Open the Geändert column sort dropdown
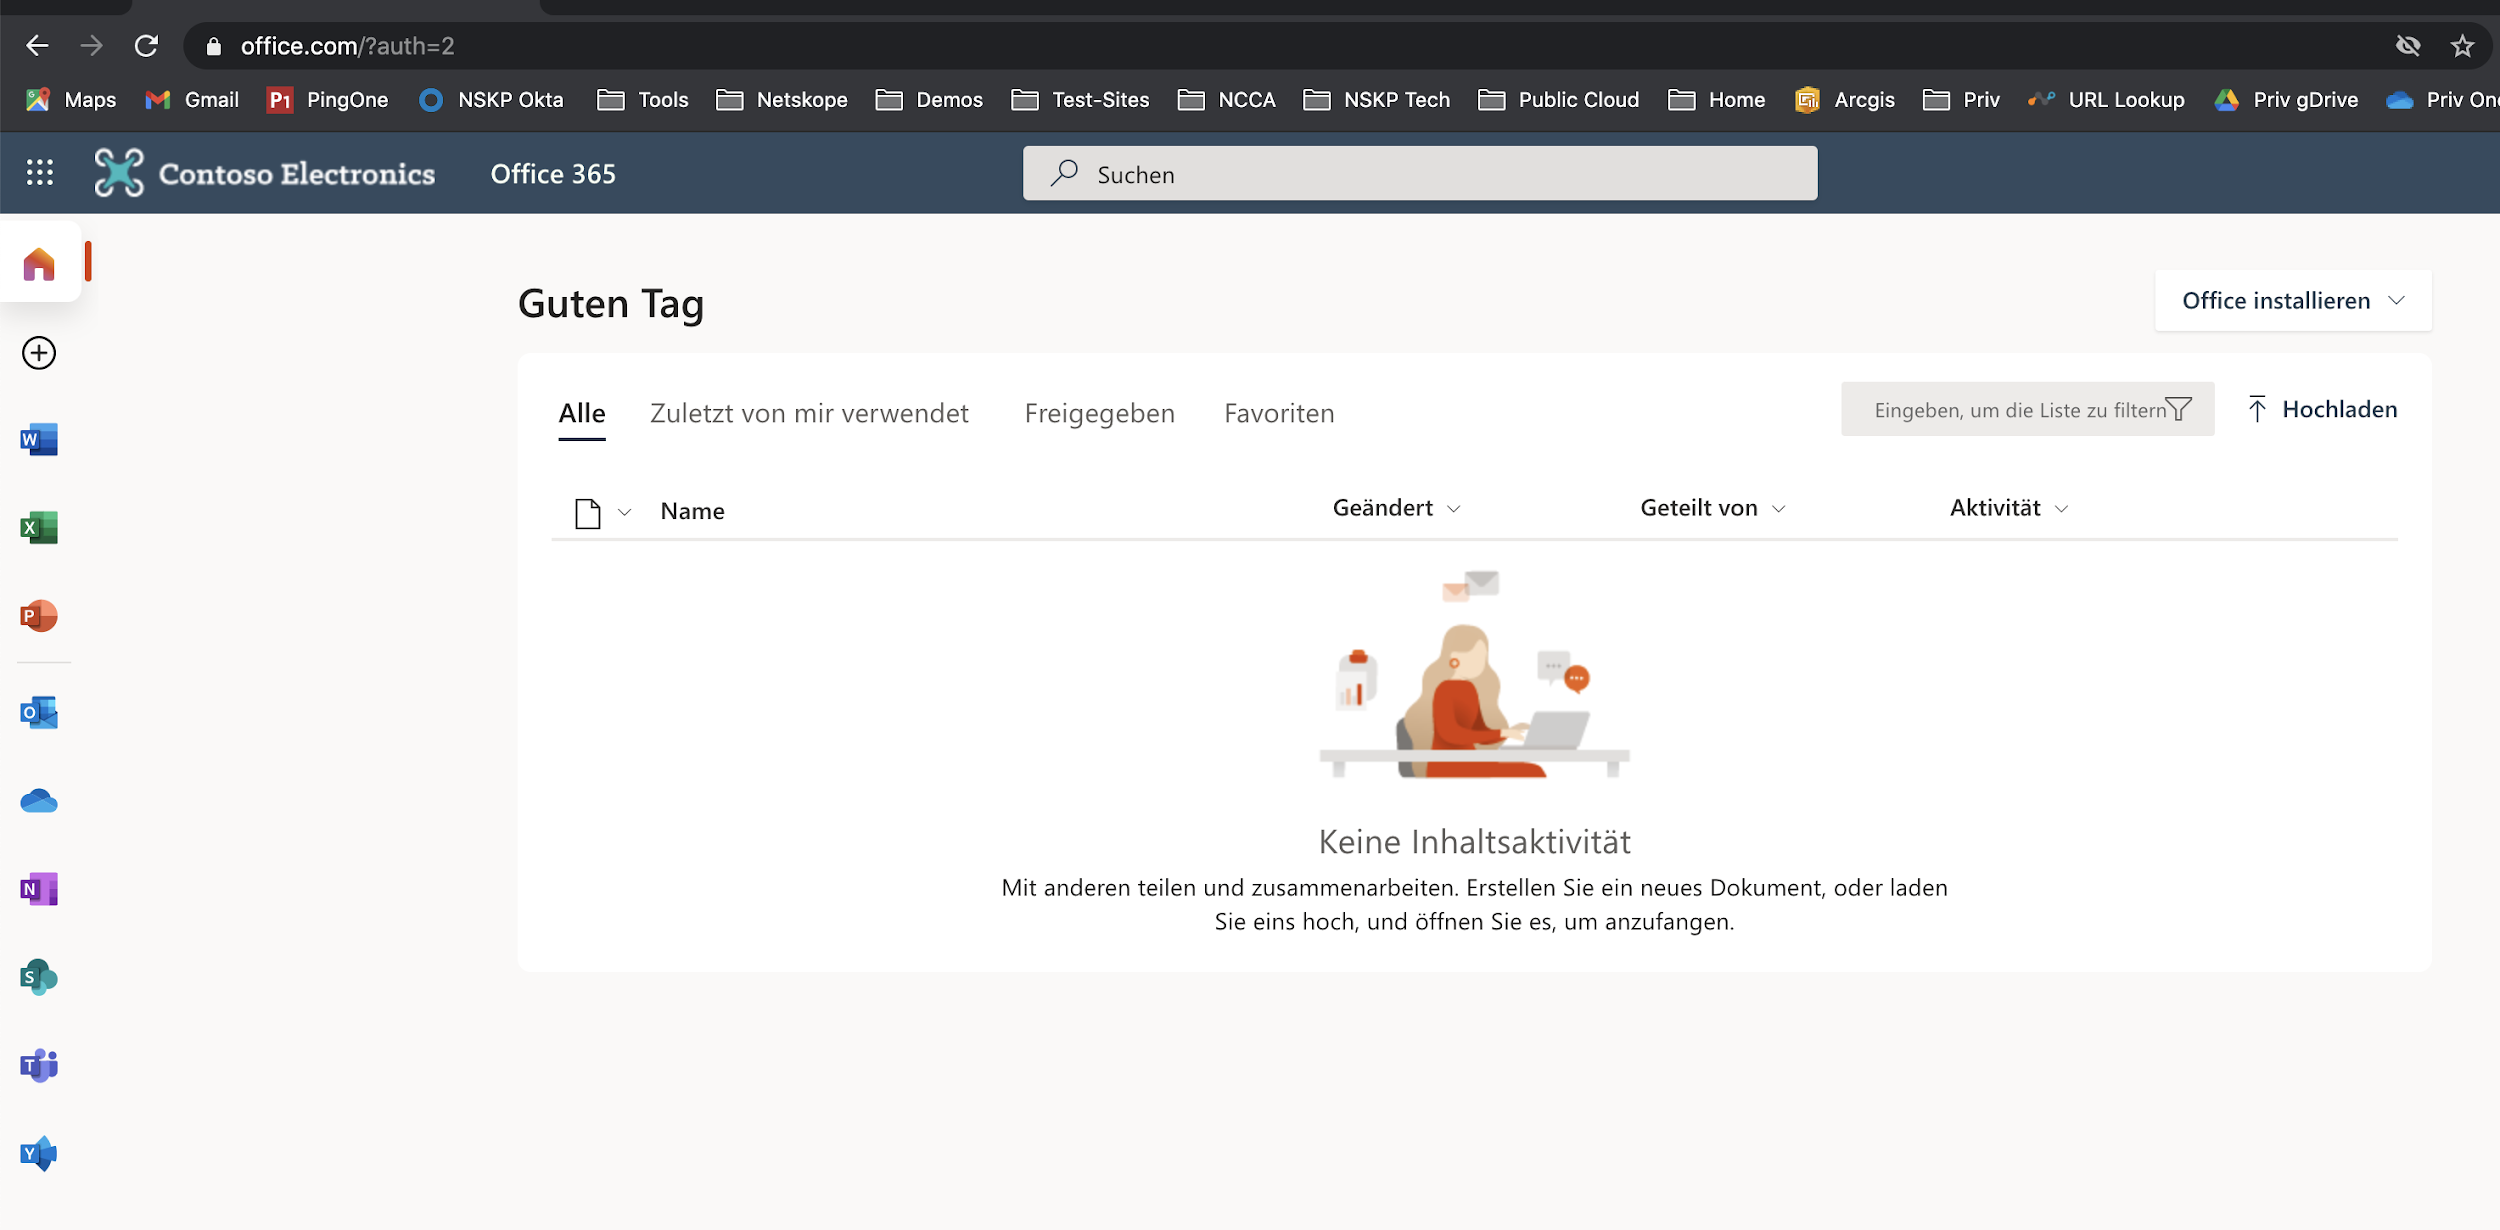Screen dimensions: 2500x1230 pos(1396,508)
